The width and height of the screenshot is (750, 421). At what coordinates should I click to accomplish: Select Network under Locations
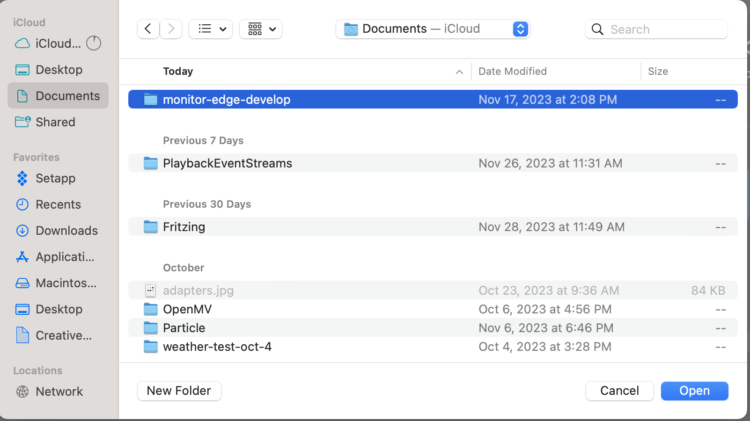pyautogui.click(x=59, y=391)
